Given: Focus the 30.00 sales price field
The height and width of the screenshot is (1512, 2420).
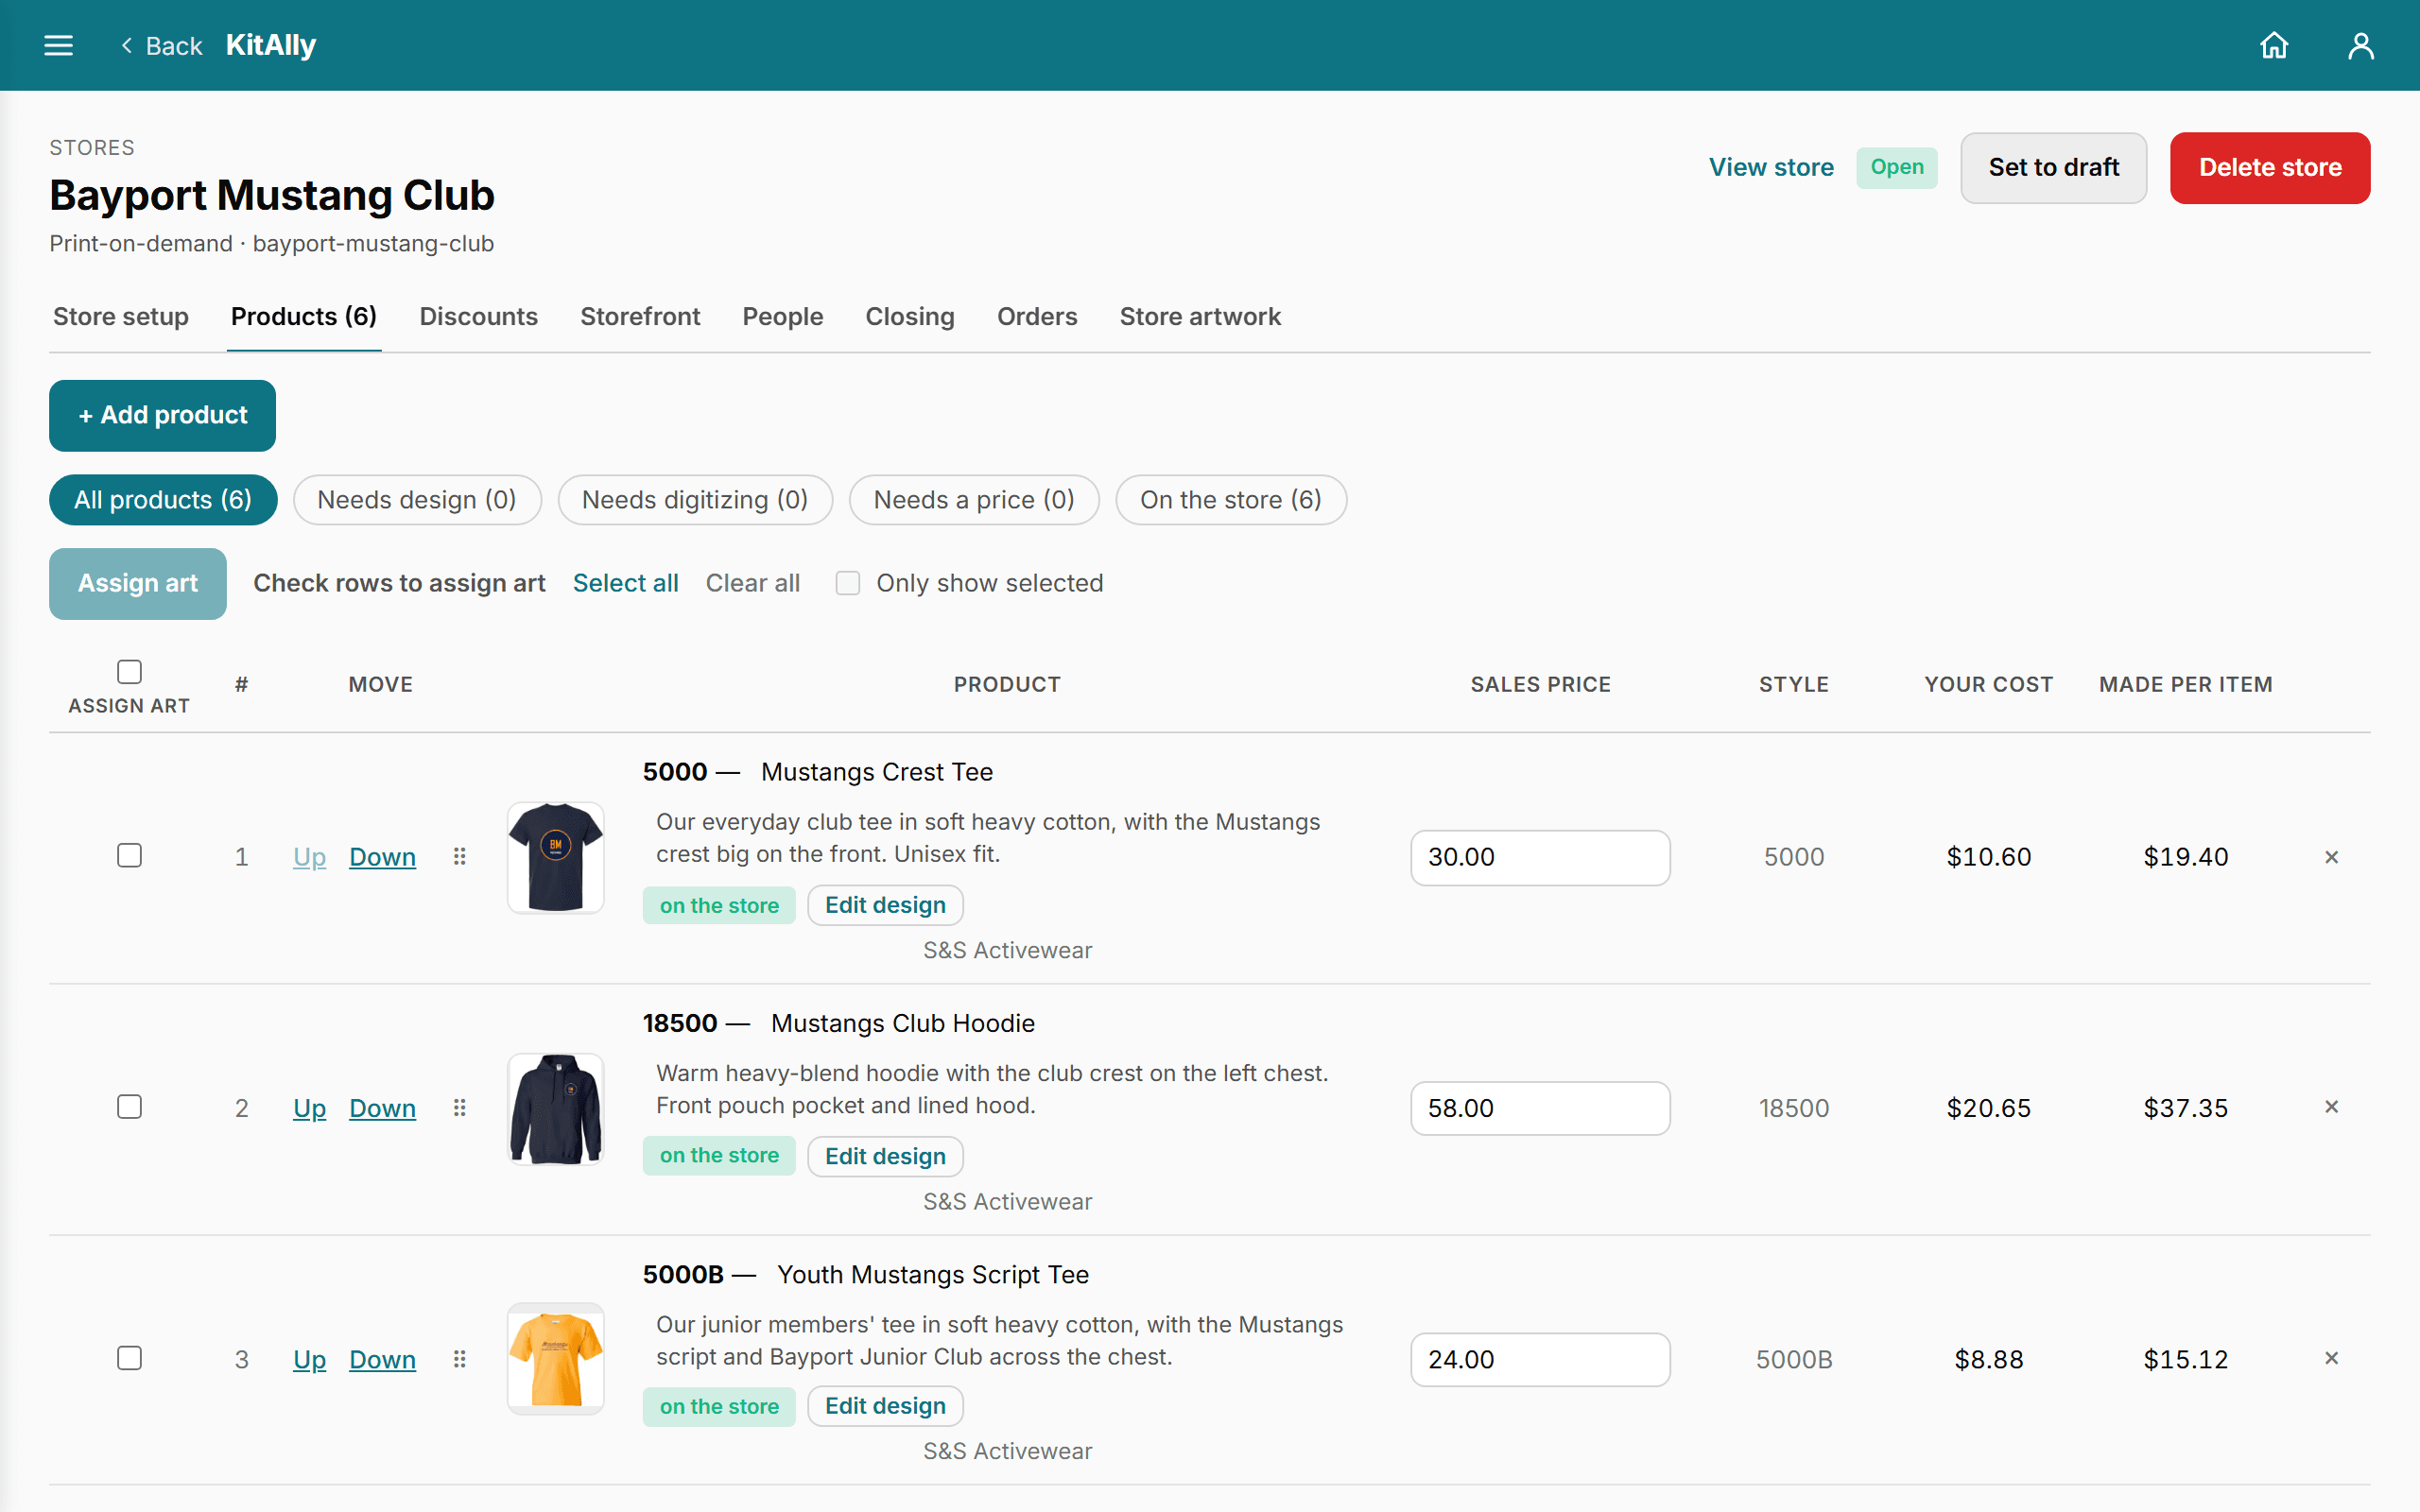Looking at the screenshot, I should tap(1540, 857).
